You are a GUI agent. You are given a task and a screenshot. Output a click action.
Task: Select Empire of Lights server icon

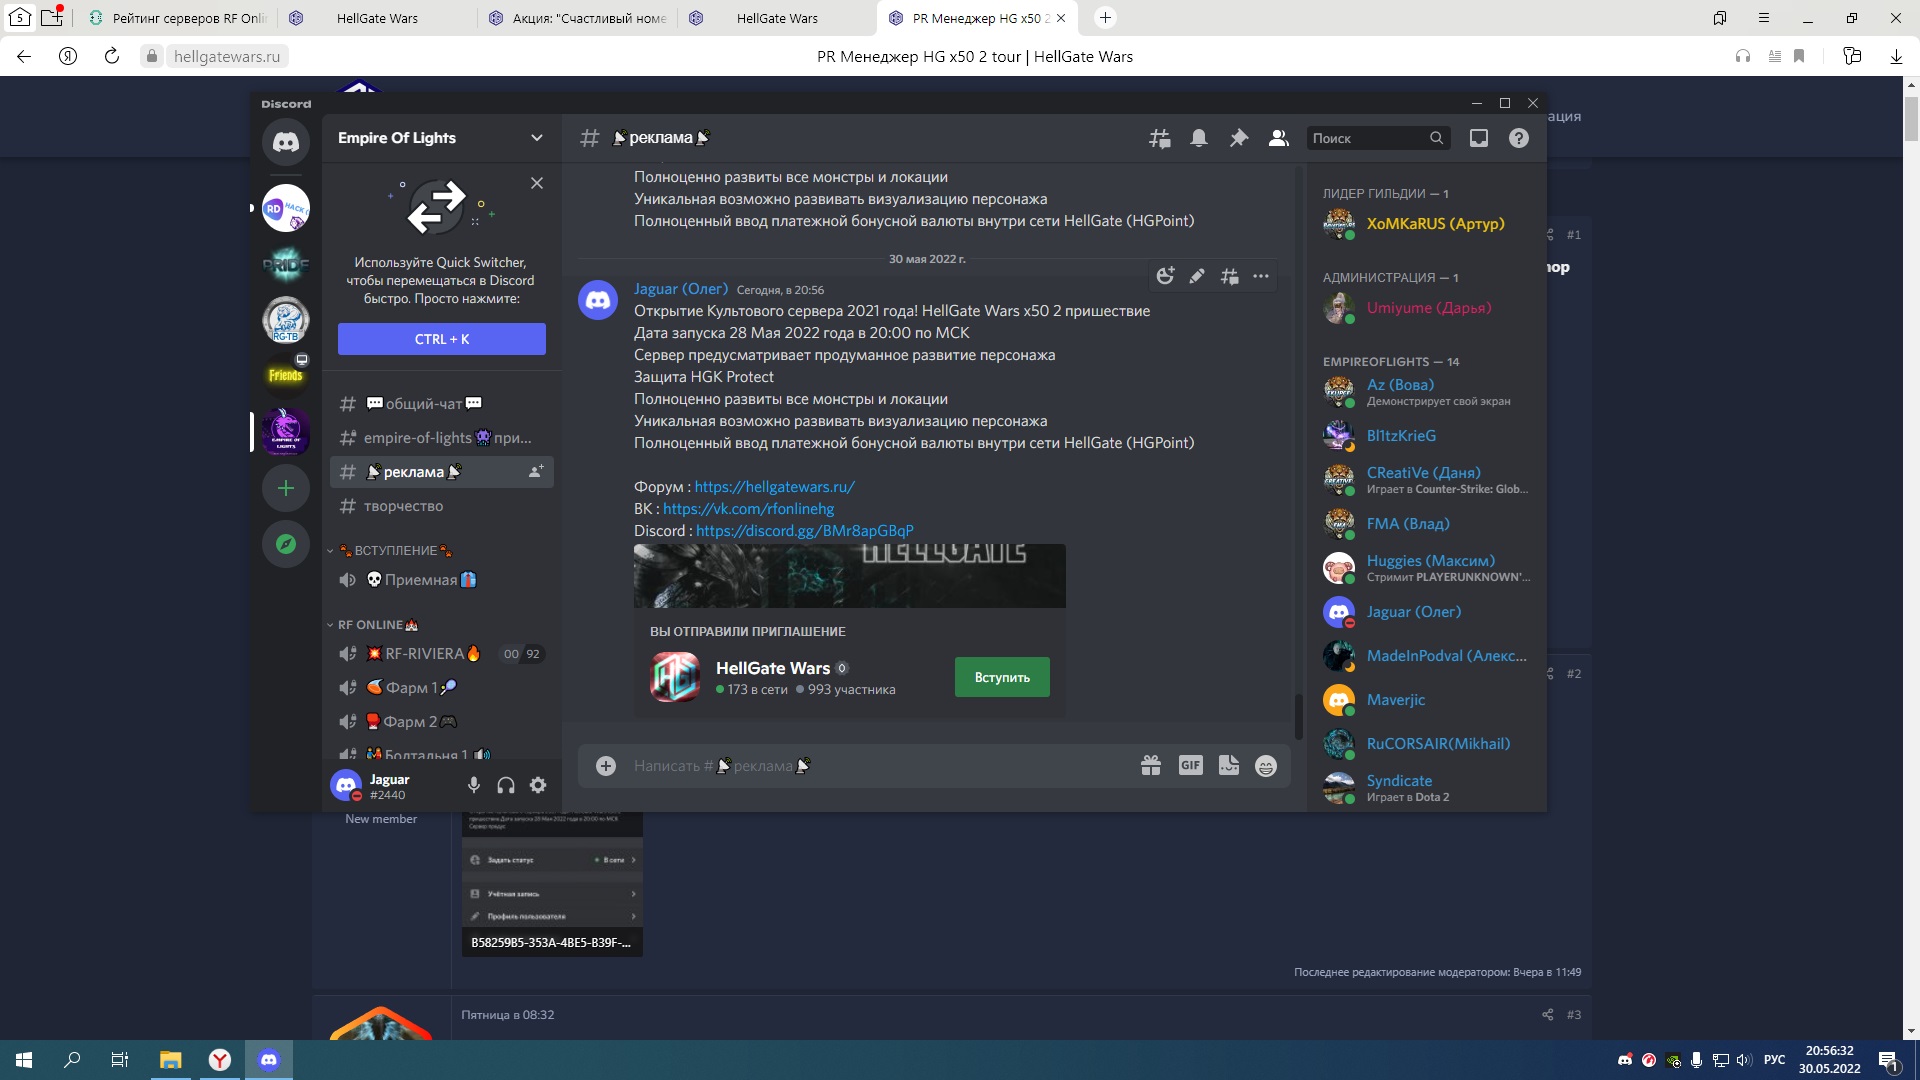coord(286,432)
